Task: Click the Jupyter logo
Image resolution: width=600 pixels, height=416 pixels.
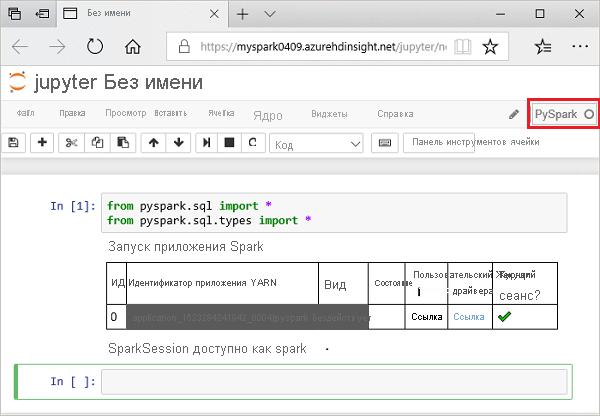Action: tap(18, 82)
